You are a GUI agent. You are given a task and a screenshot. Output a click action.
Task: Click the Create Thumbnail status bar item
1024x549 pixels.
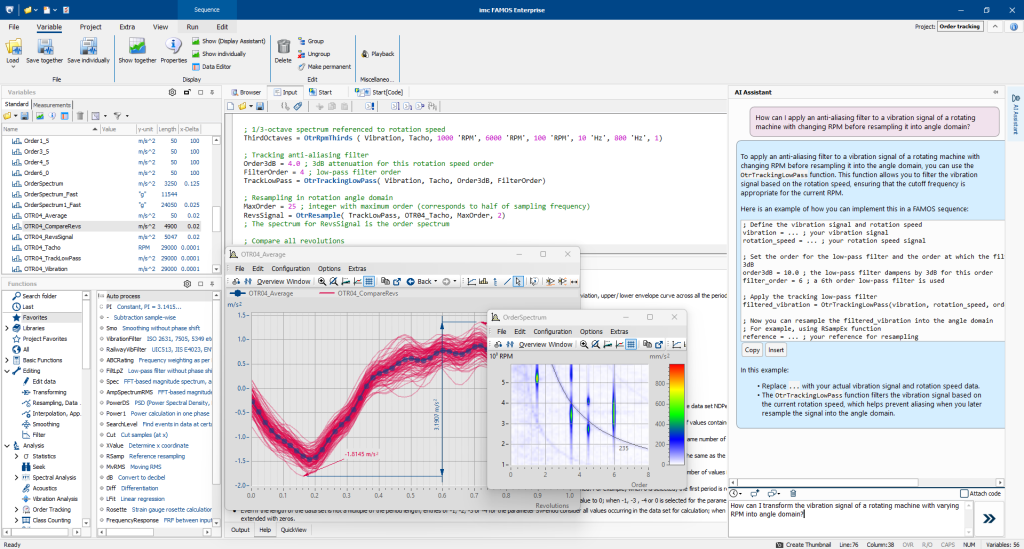[803, 544]
